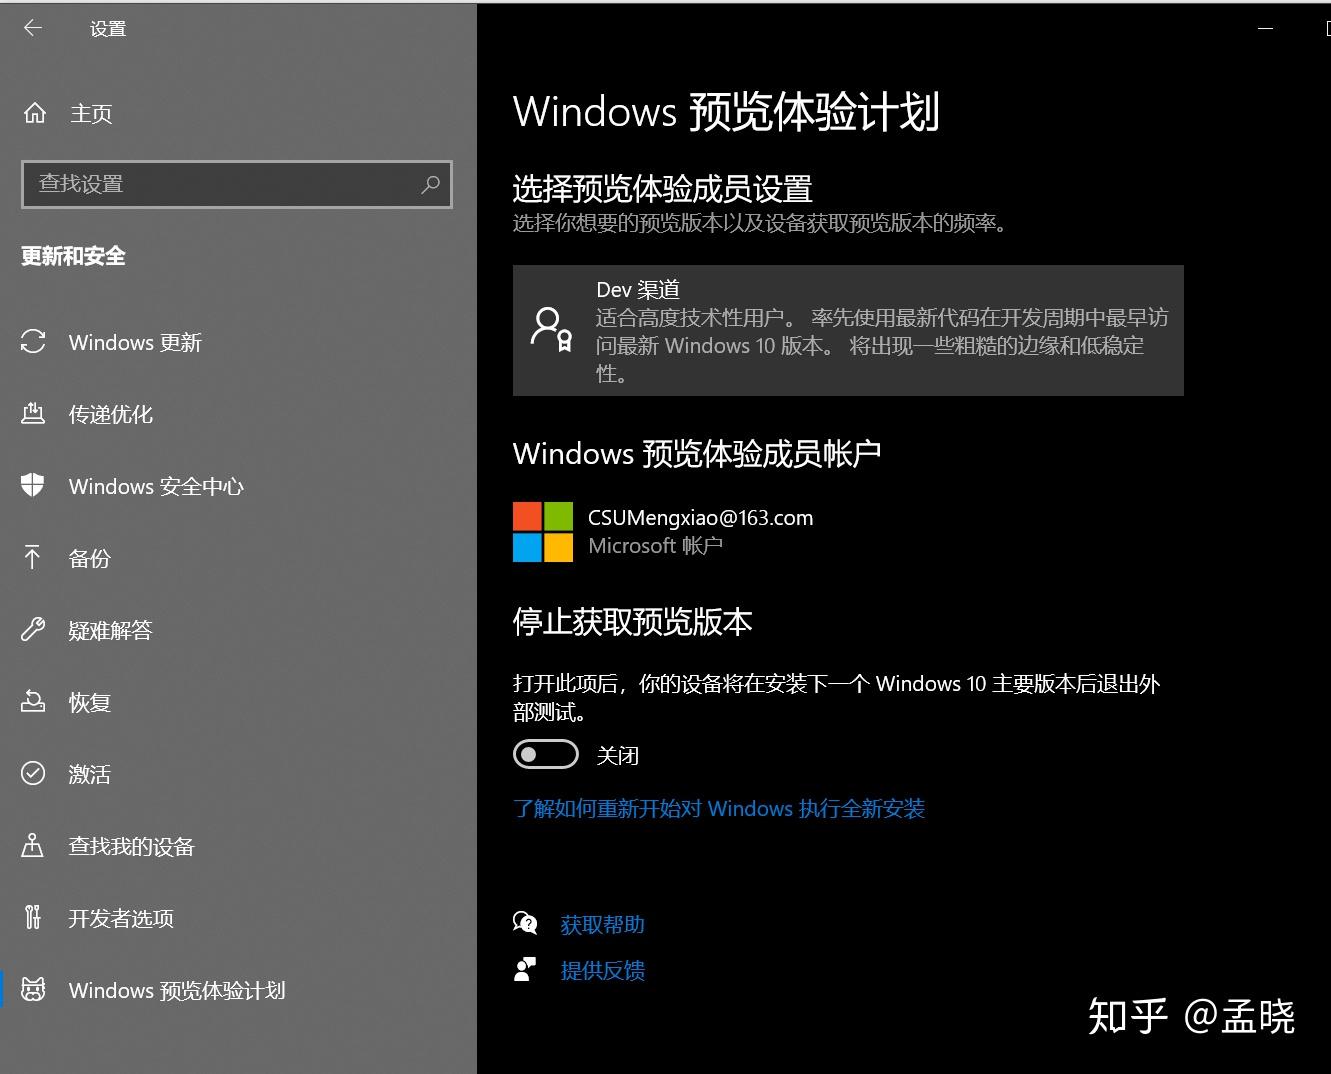Go to 开发者选项 settings
The width and height of the screenshot is (1331, 1074).
coord(121,918)
